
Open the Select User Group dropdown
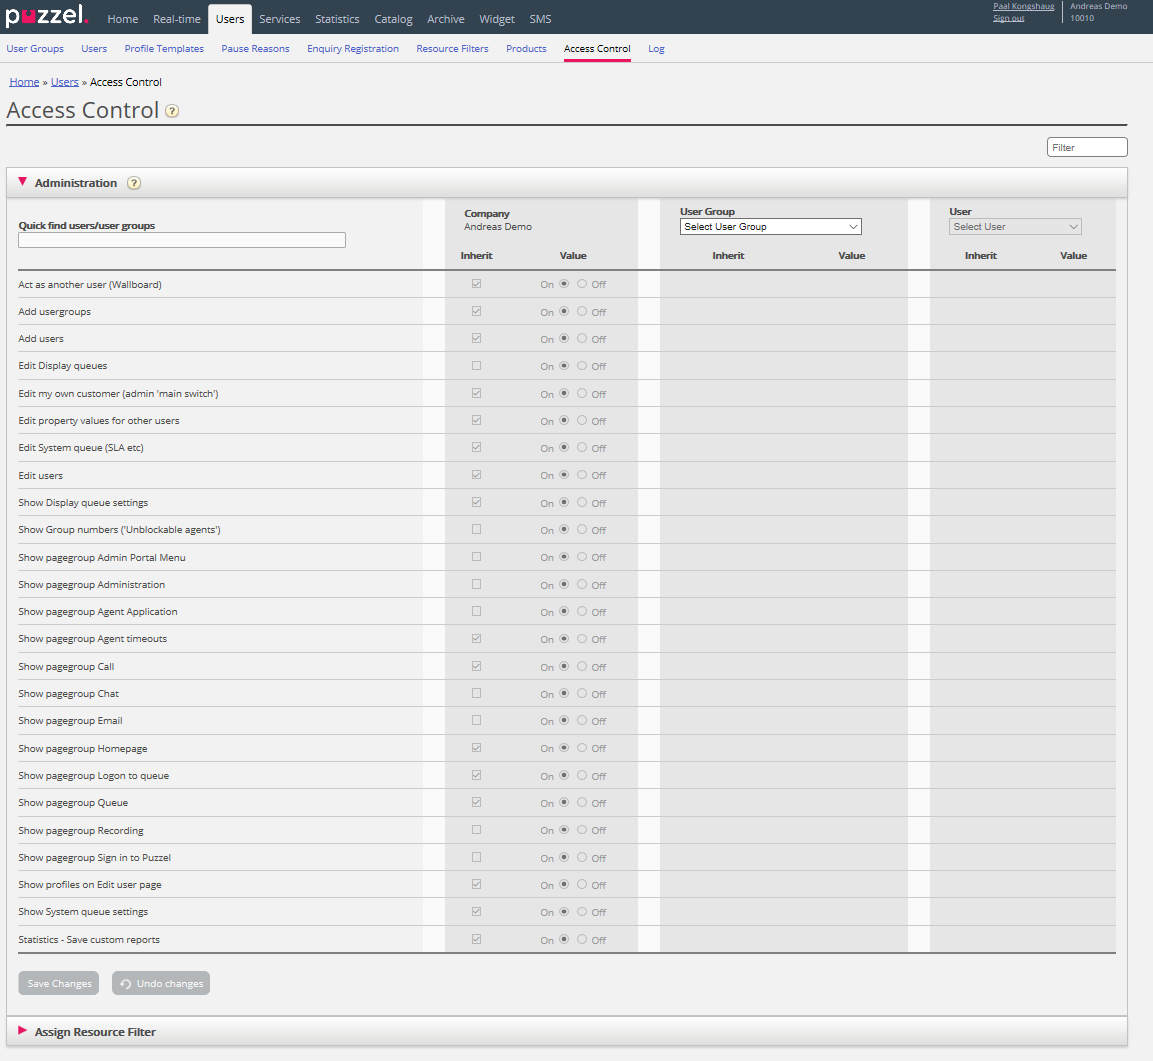(x=770, y=227)
